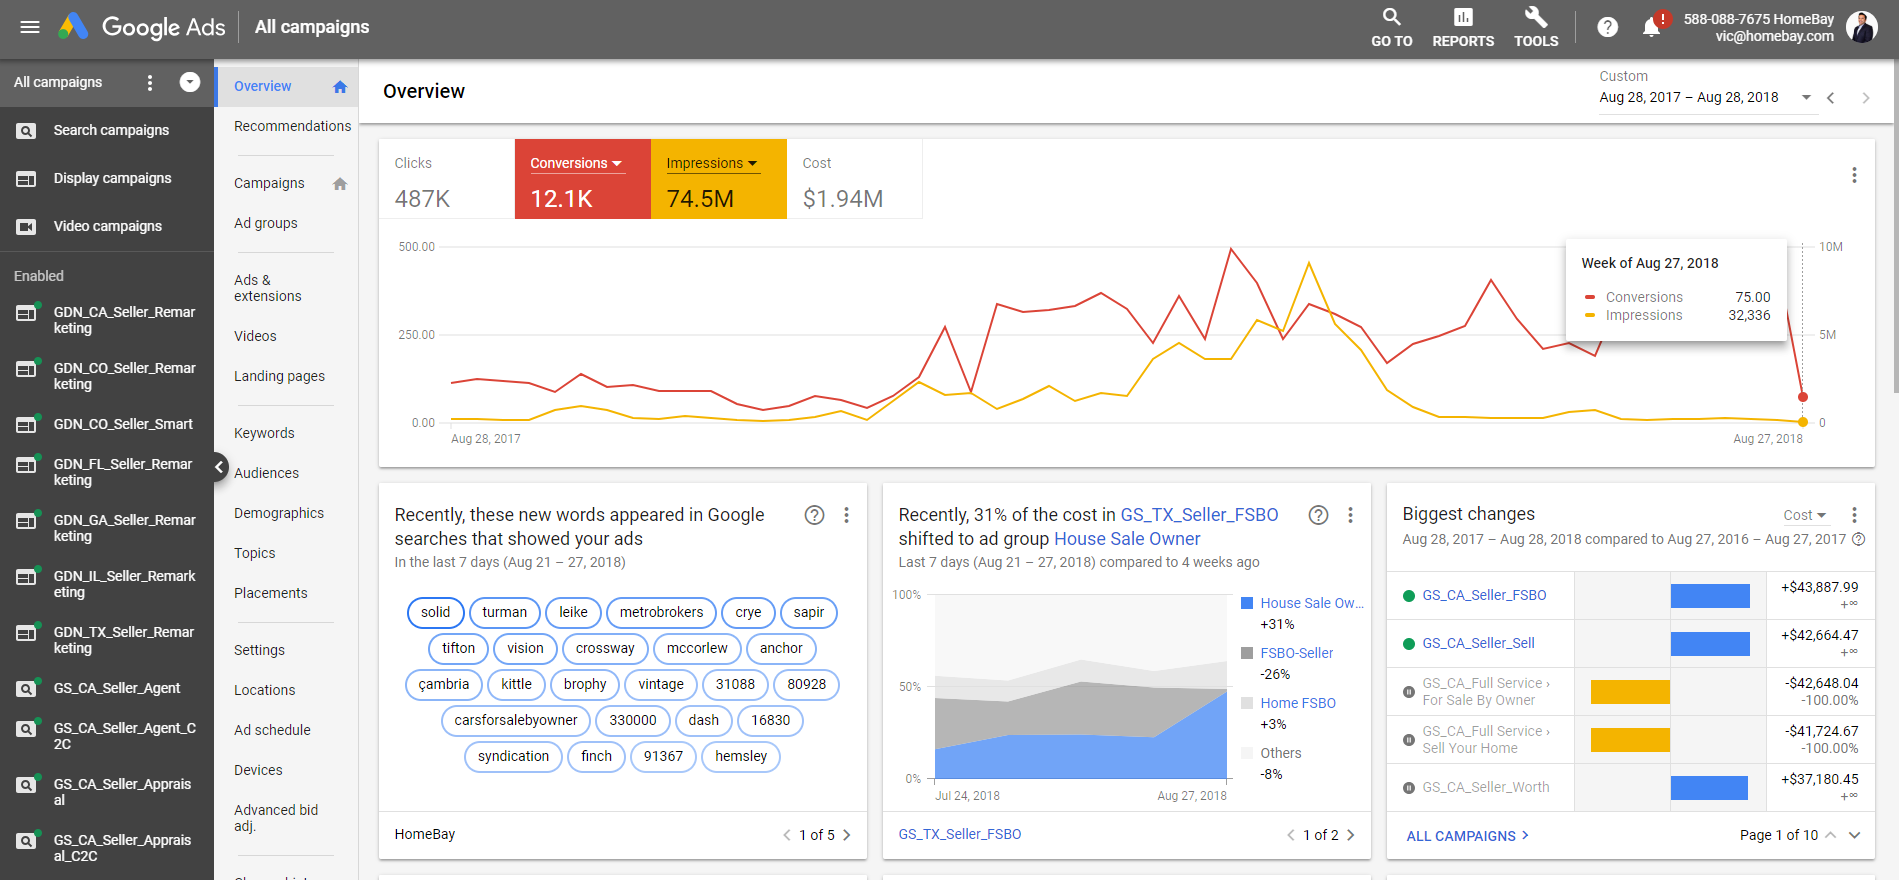Open the Reports icon
1899x880 pixels.
pyautogui.click(x=1462, y=18)
